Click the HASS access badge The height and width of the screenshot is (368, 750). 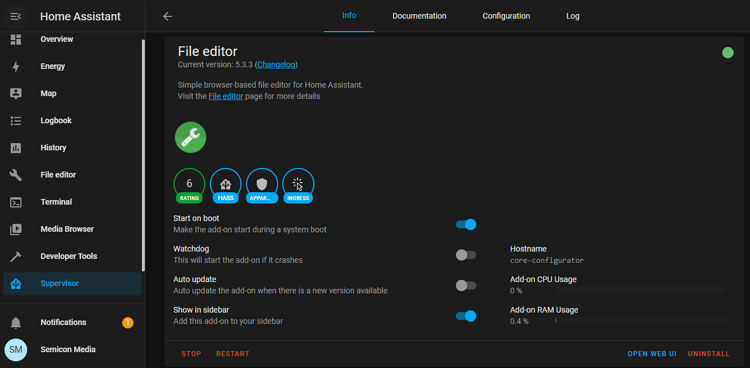[225, 186]
